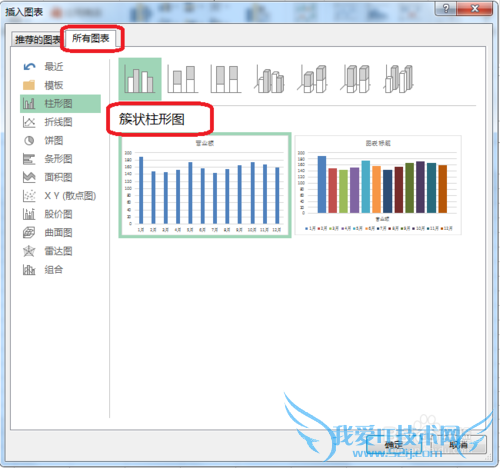The image size is (500, 468).
Task: Switch to the 所有图表 tab
Action: click(91, 39)
